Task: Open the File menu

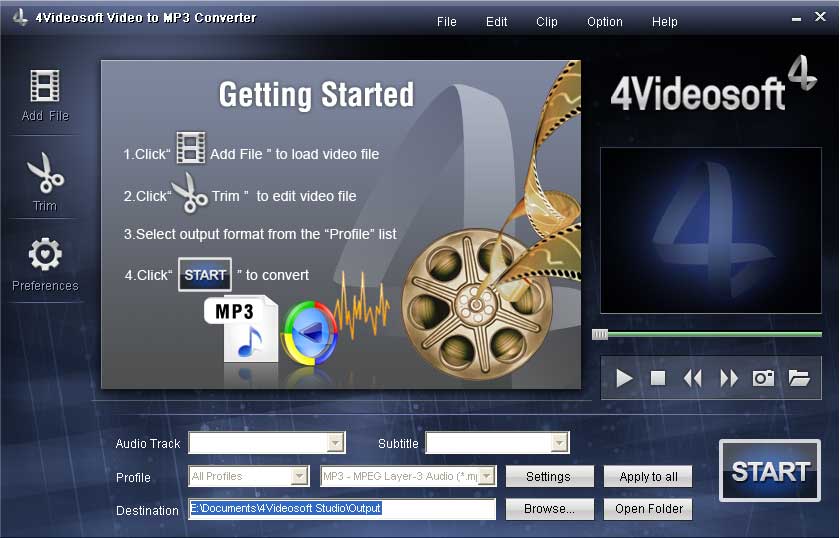Action: [x=447, y=22]
